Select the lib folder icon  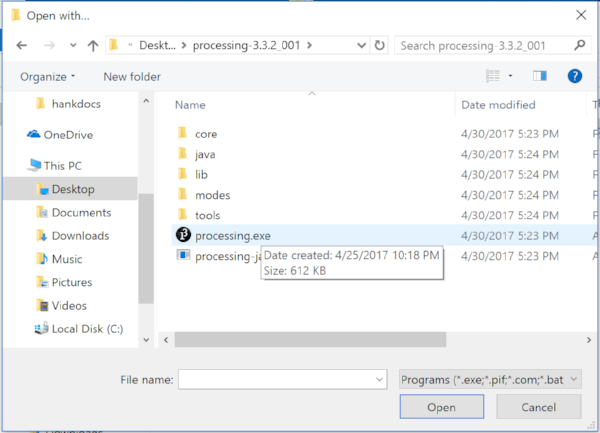183,174
